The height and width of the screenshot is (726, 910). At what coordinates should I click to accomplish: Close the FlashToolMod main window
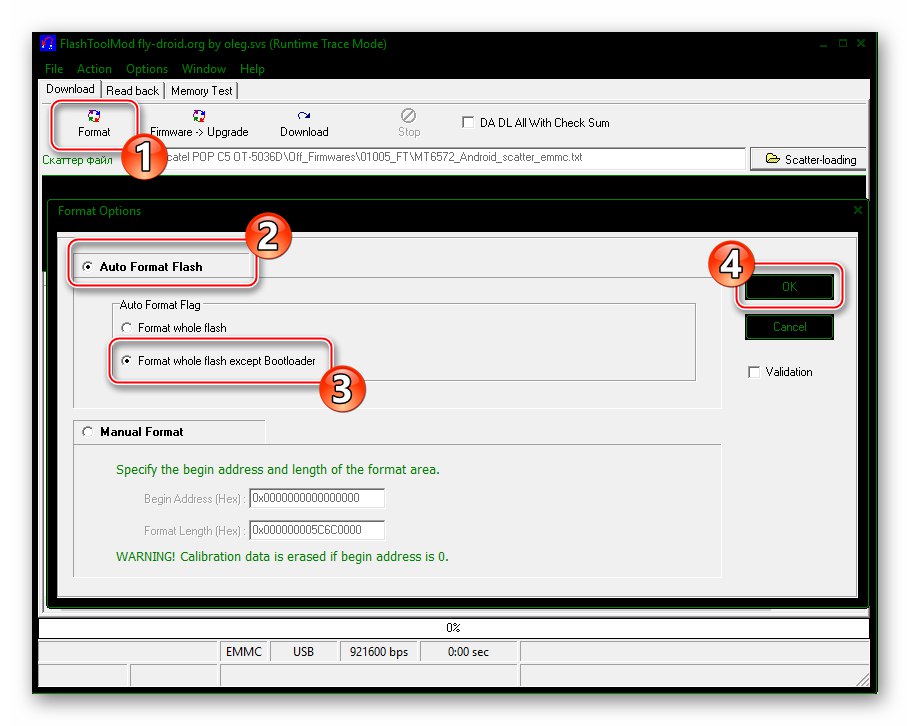coord(861,44)
